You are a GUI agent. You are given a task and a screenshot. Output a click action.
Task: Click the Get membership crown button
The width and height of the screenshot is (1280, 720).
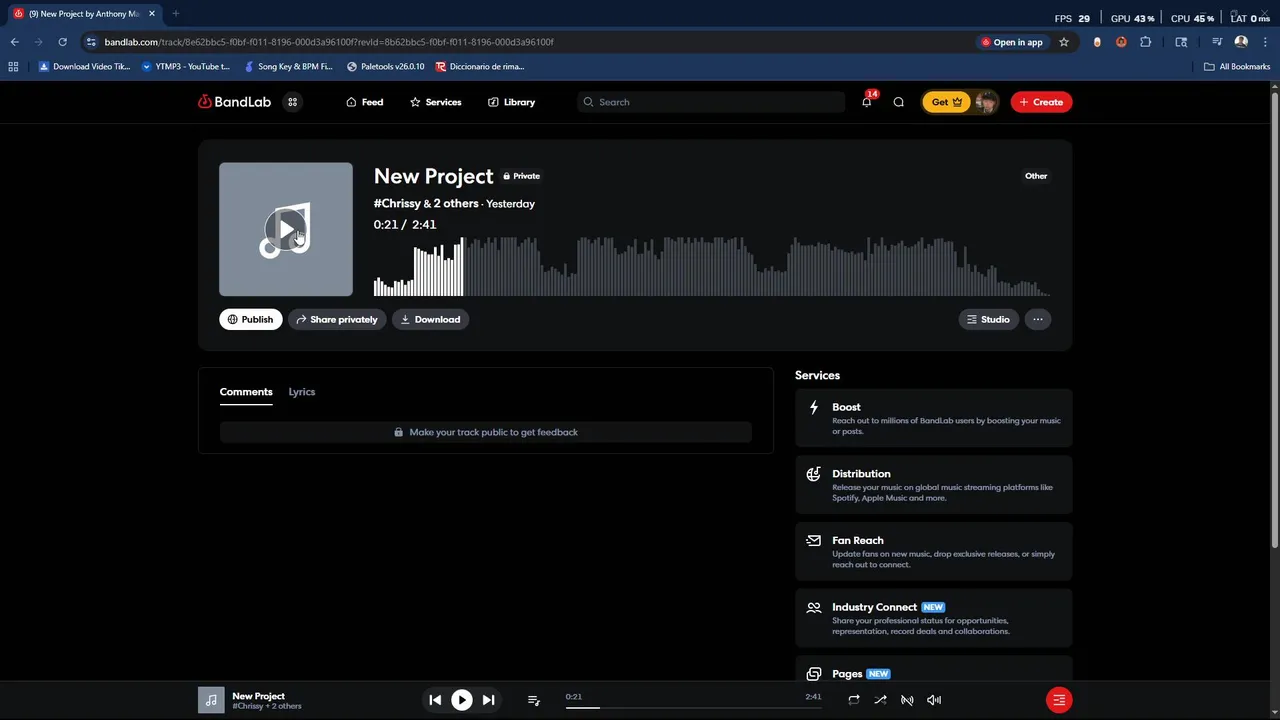point(946,102)
